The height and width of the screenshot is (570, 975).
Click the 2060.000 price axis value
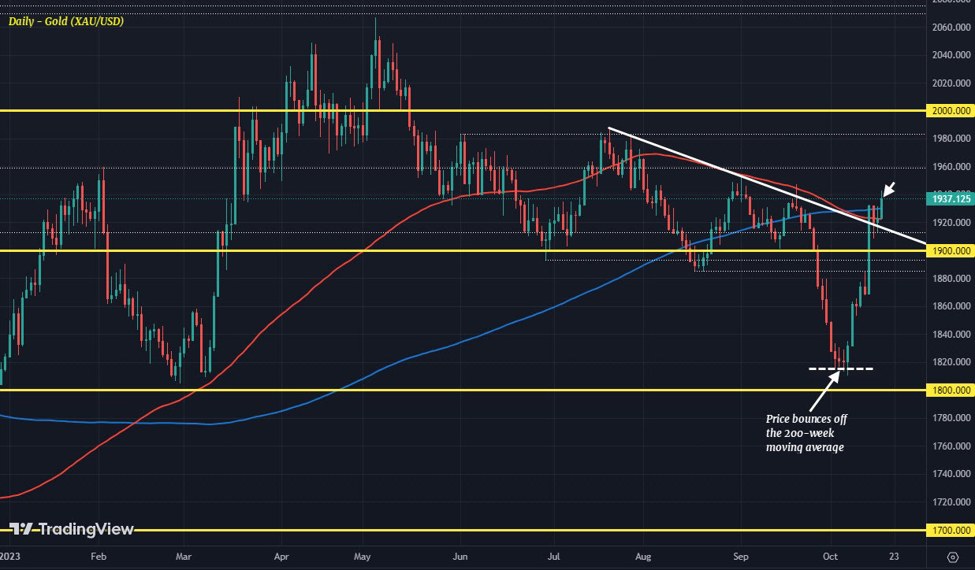(951, 27)
